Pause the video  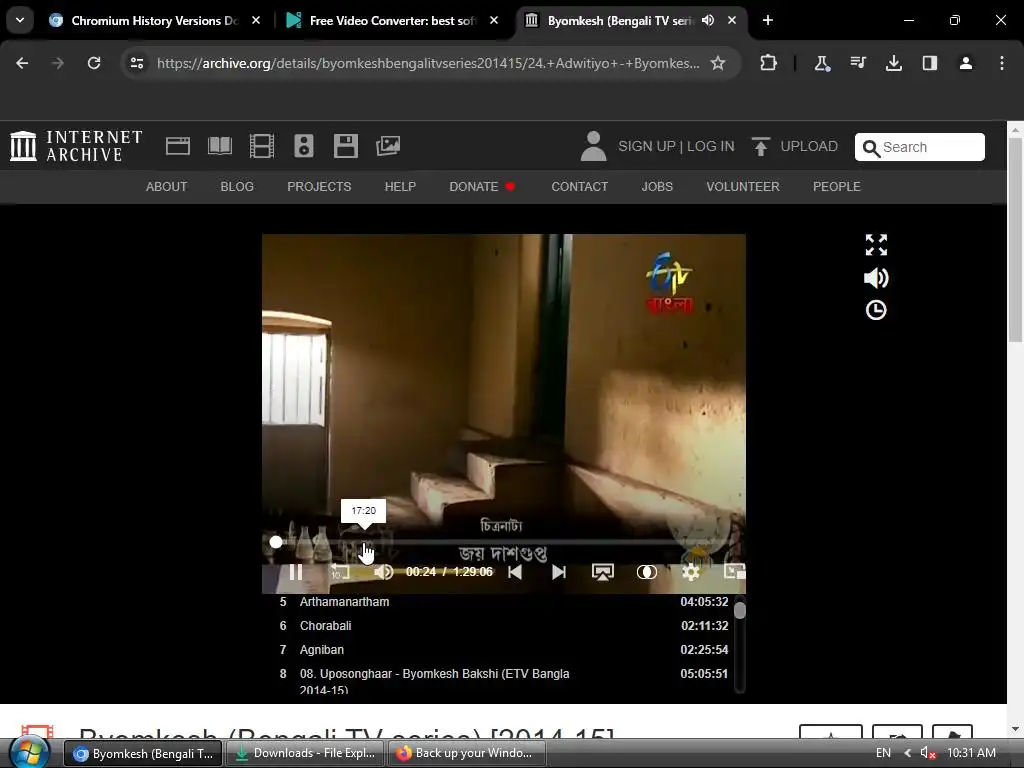pos(296,572)
